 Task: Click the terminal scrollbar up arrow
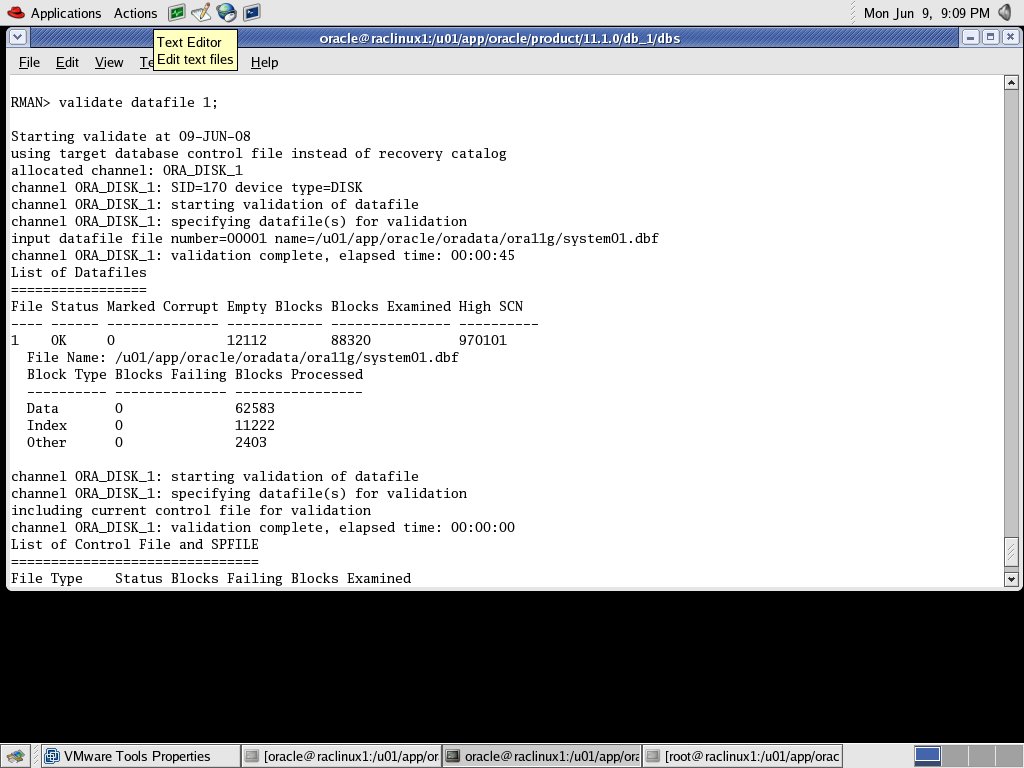point(1011,82)
